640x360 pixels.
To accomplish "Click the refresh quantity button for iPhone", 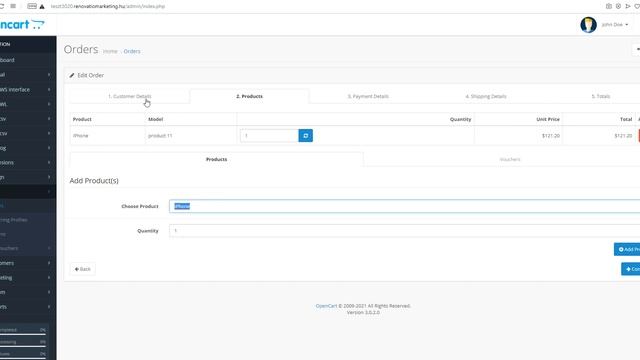I will tap(305, 136).
